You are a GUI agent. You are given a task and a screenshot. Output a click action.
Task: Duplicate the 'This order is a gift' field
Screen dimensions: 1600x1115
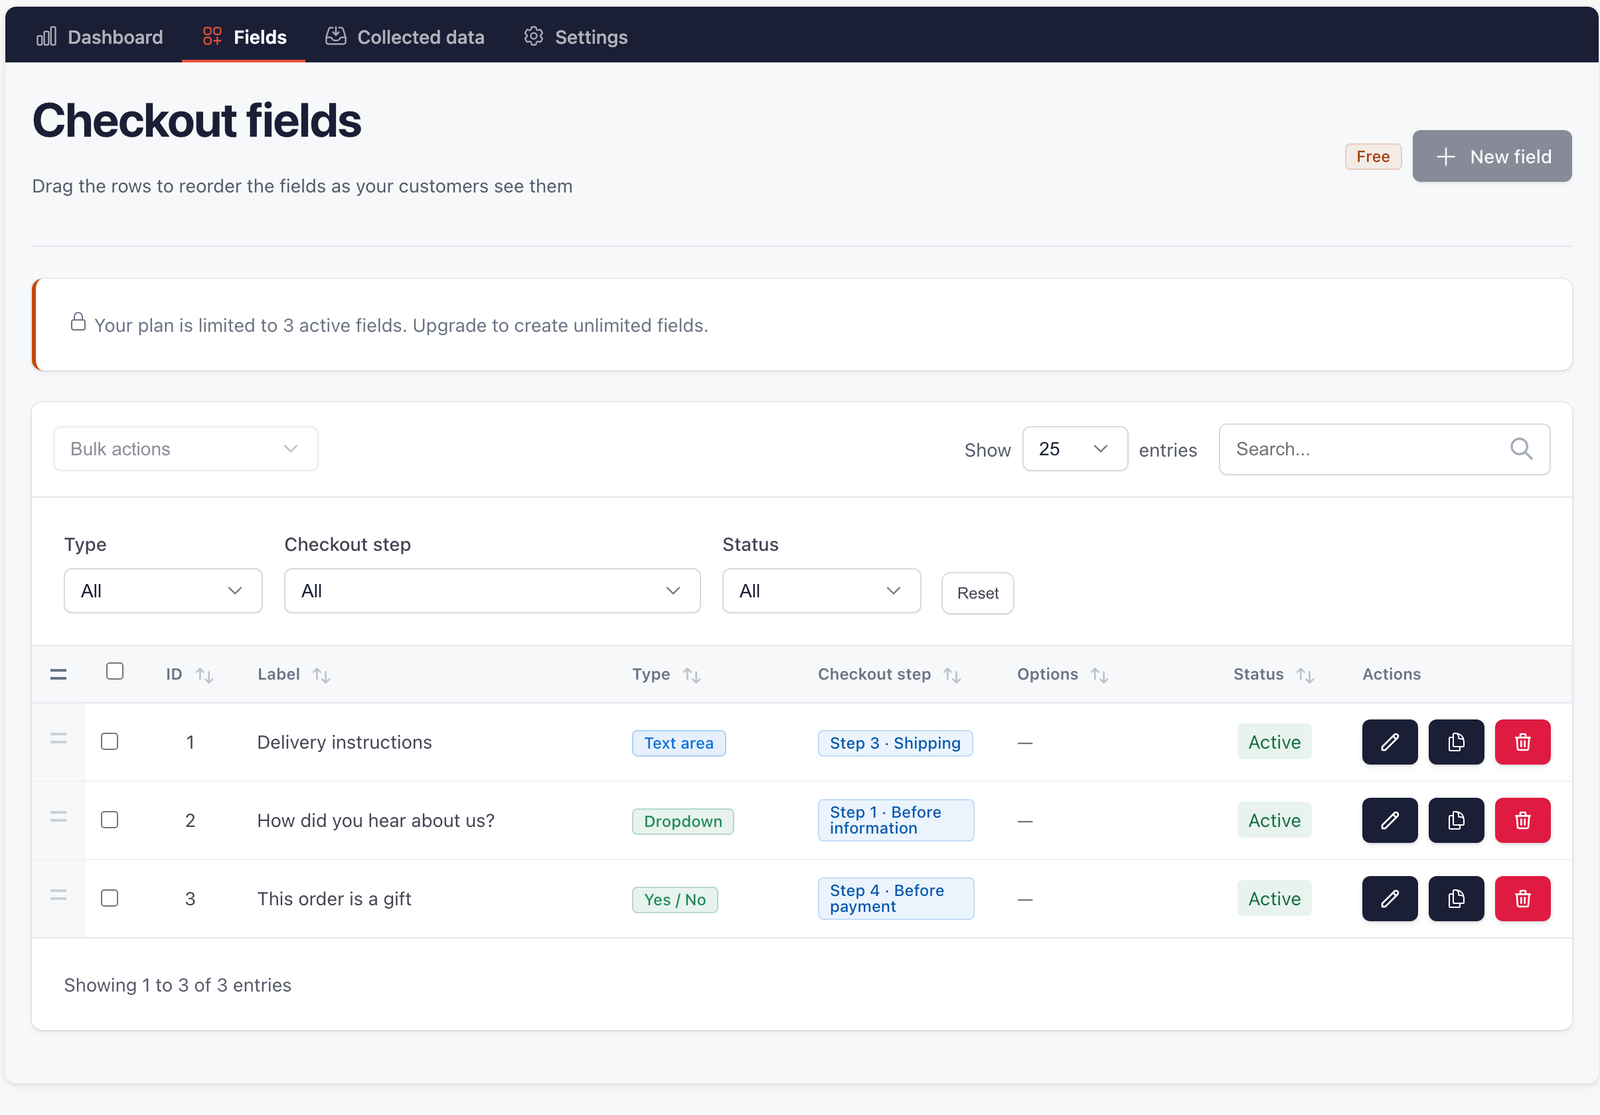click(x=1456, y=898)
